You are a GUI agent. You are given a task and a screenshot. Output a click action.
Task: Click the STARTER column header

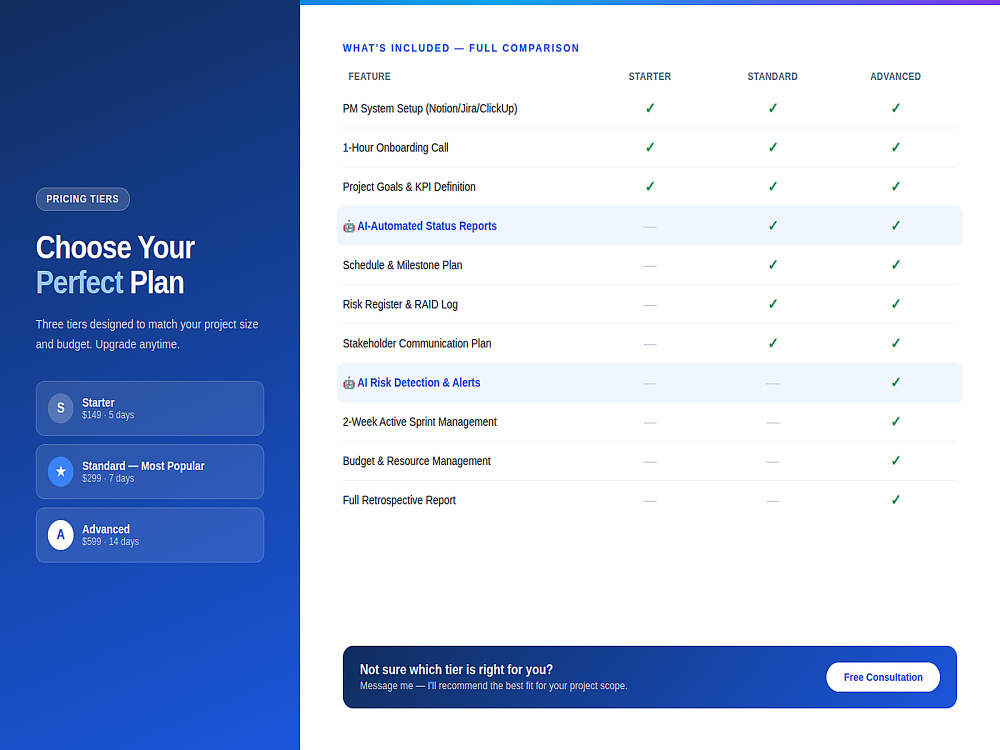coord(650,77)
